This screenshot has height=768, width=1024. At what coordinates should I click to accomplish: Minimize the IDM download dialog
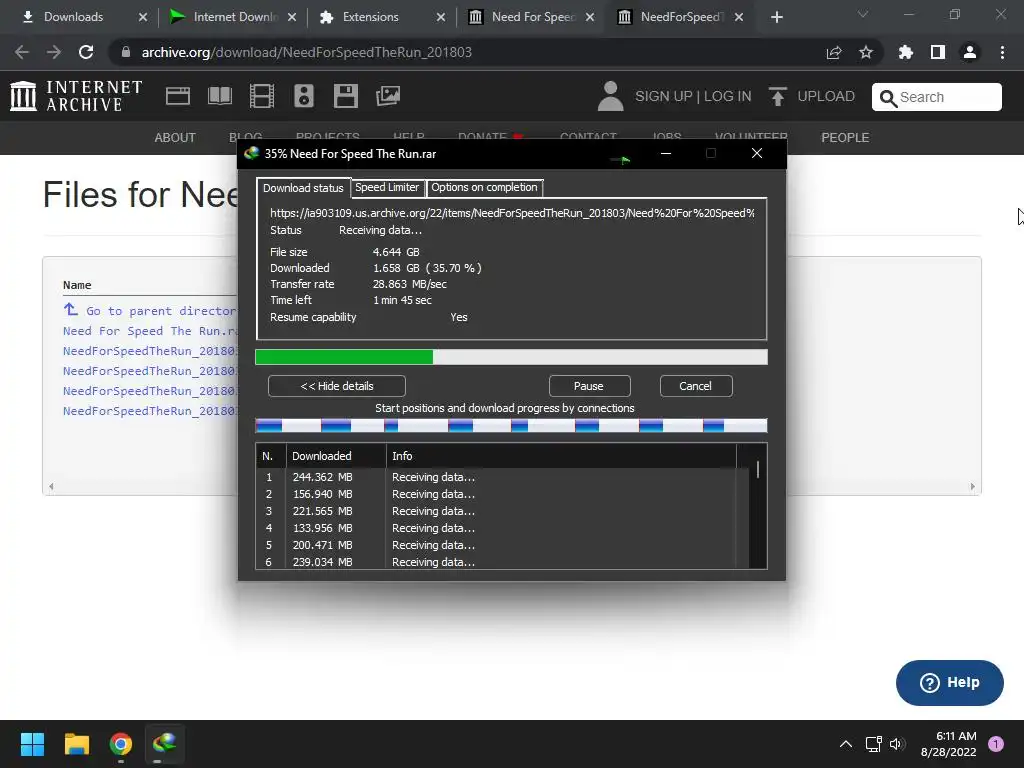point(665,153)
